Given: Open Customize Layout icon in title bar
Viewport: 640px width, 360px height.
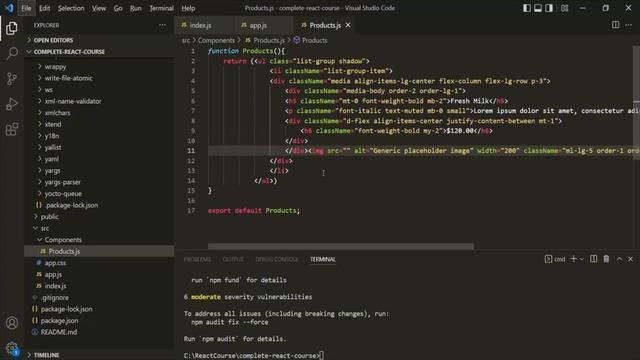Looking at the screenshot, I should point(564,8).
